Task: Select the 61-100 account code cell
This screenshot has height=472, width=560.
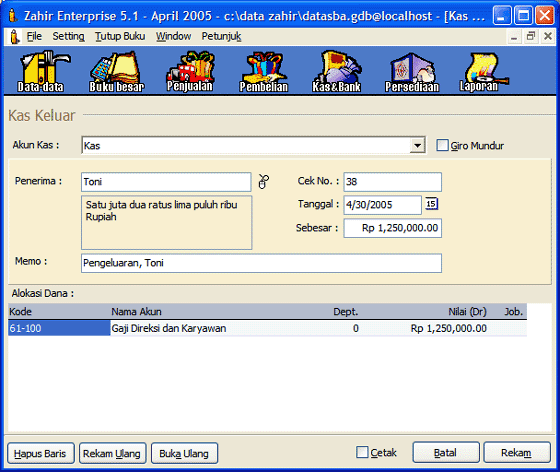Action: (x=59, y=328)
